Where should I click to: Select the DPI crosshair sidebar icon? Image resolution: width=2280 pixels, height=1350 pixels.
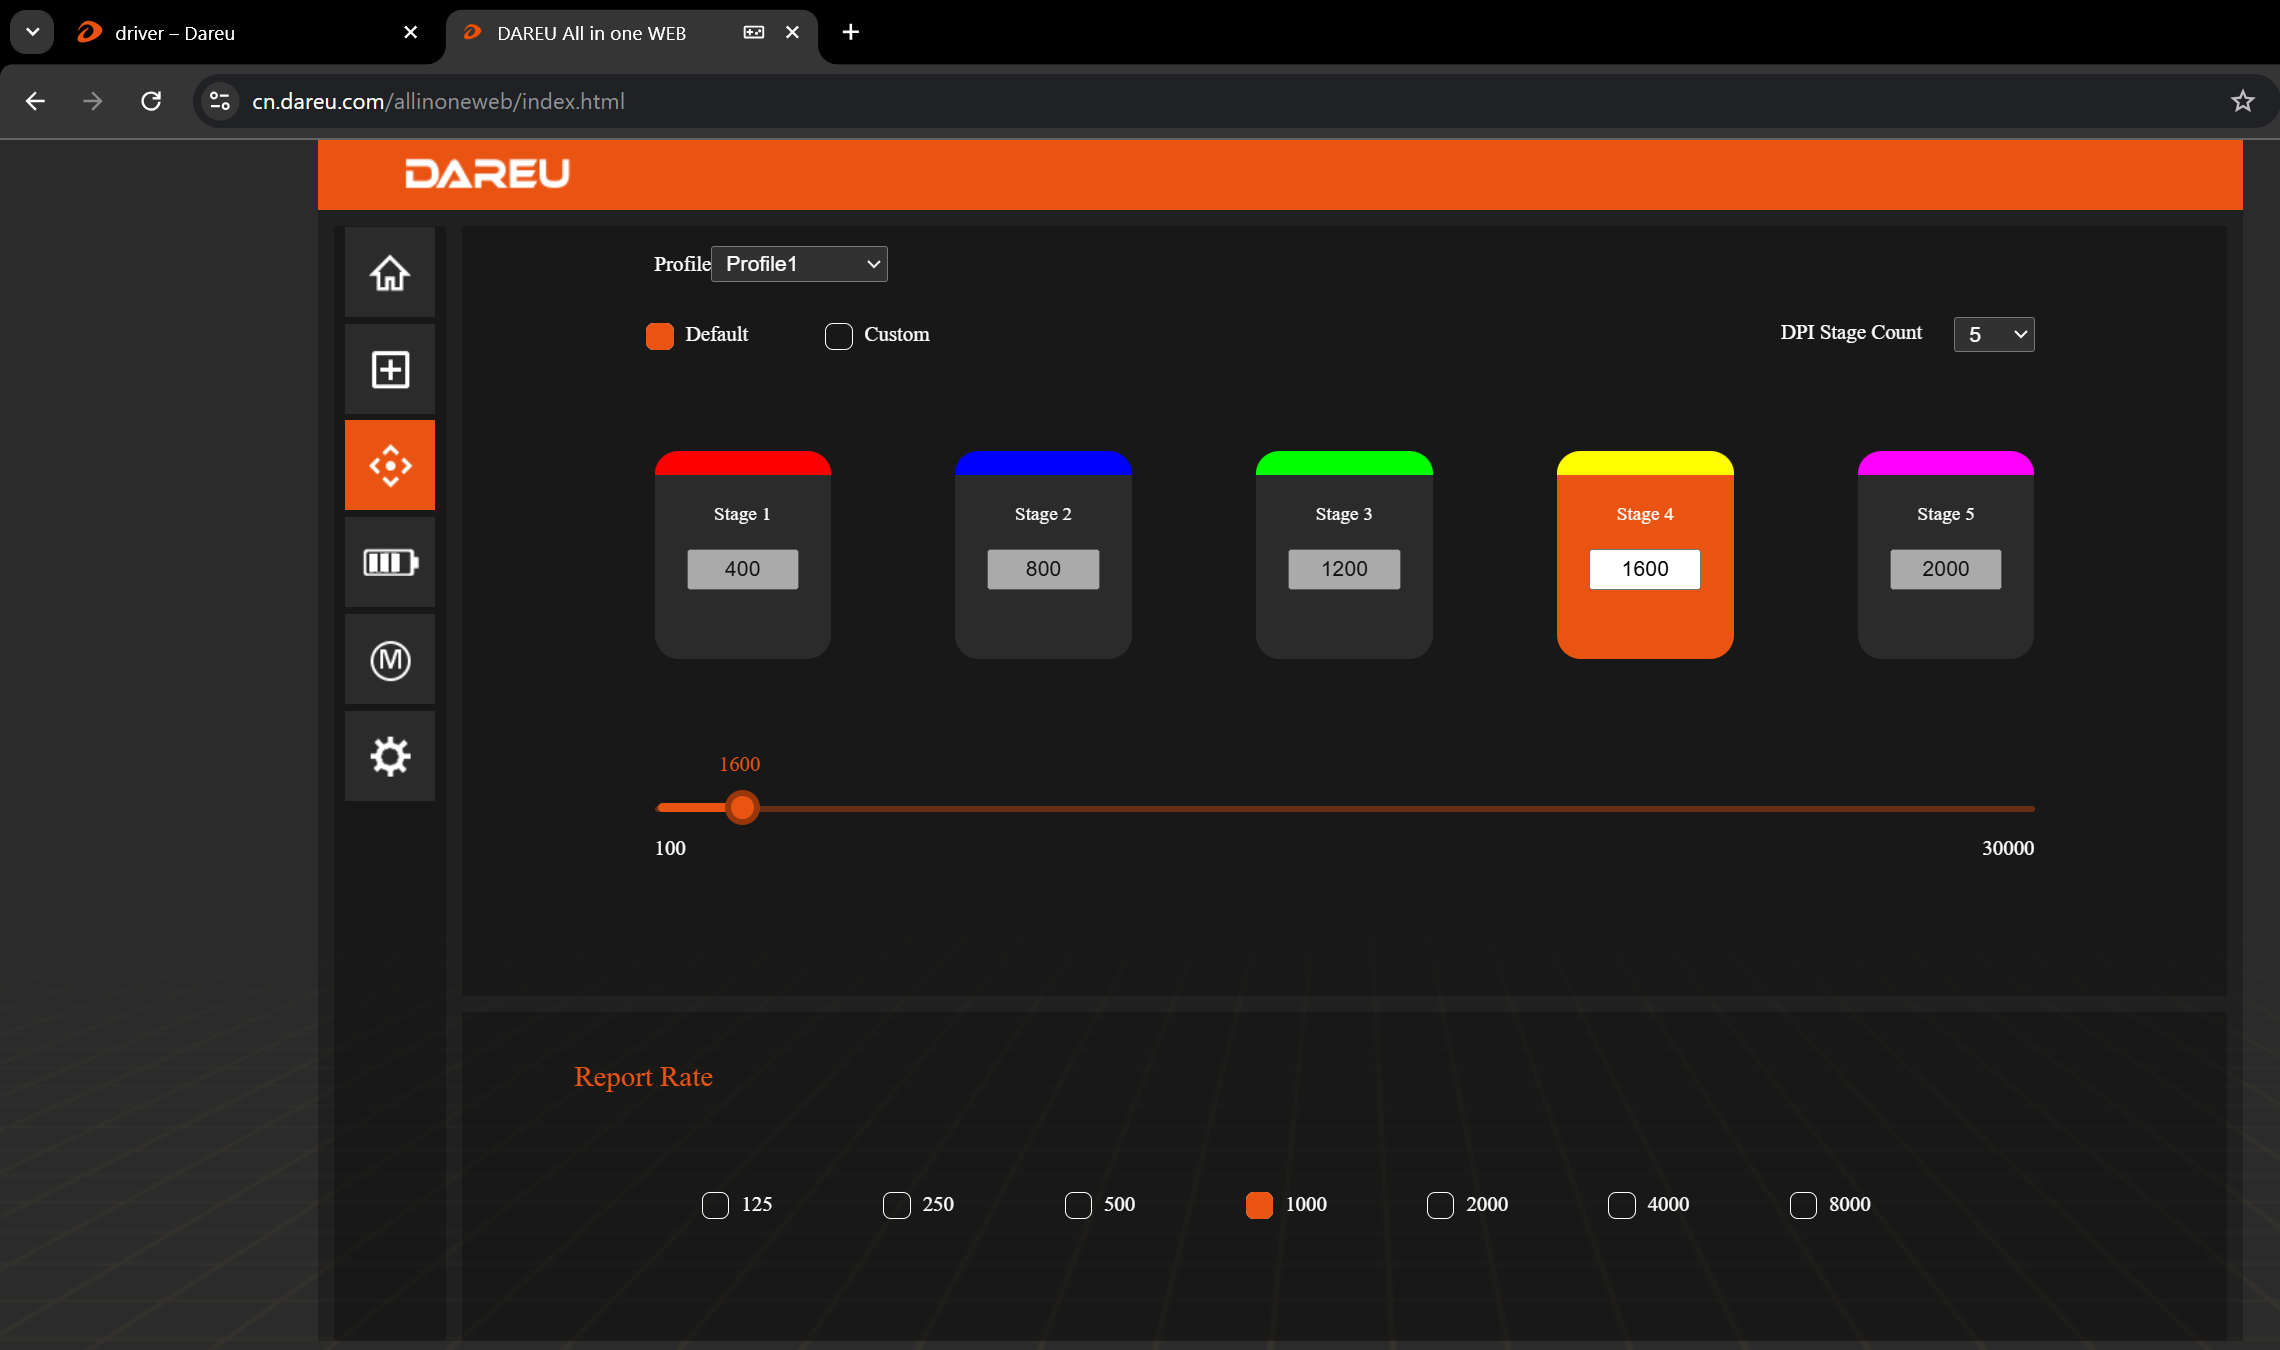390,466
